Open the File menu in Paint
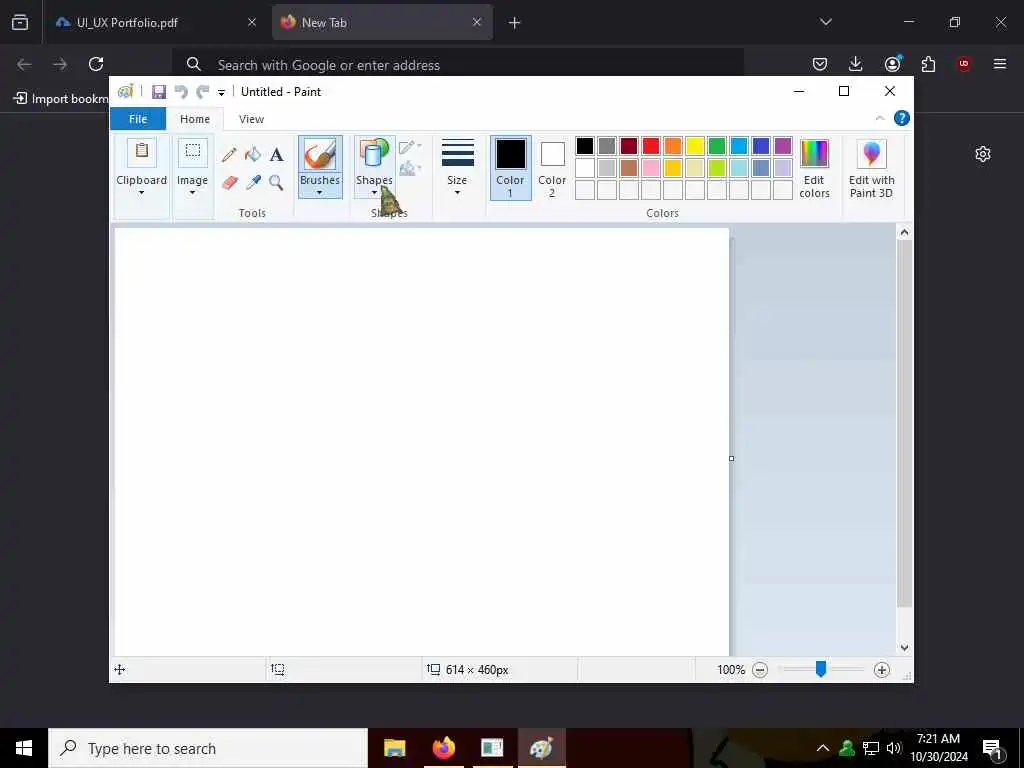The image size is (1024, 768). pyautogui.click(x=138, y=119)
